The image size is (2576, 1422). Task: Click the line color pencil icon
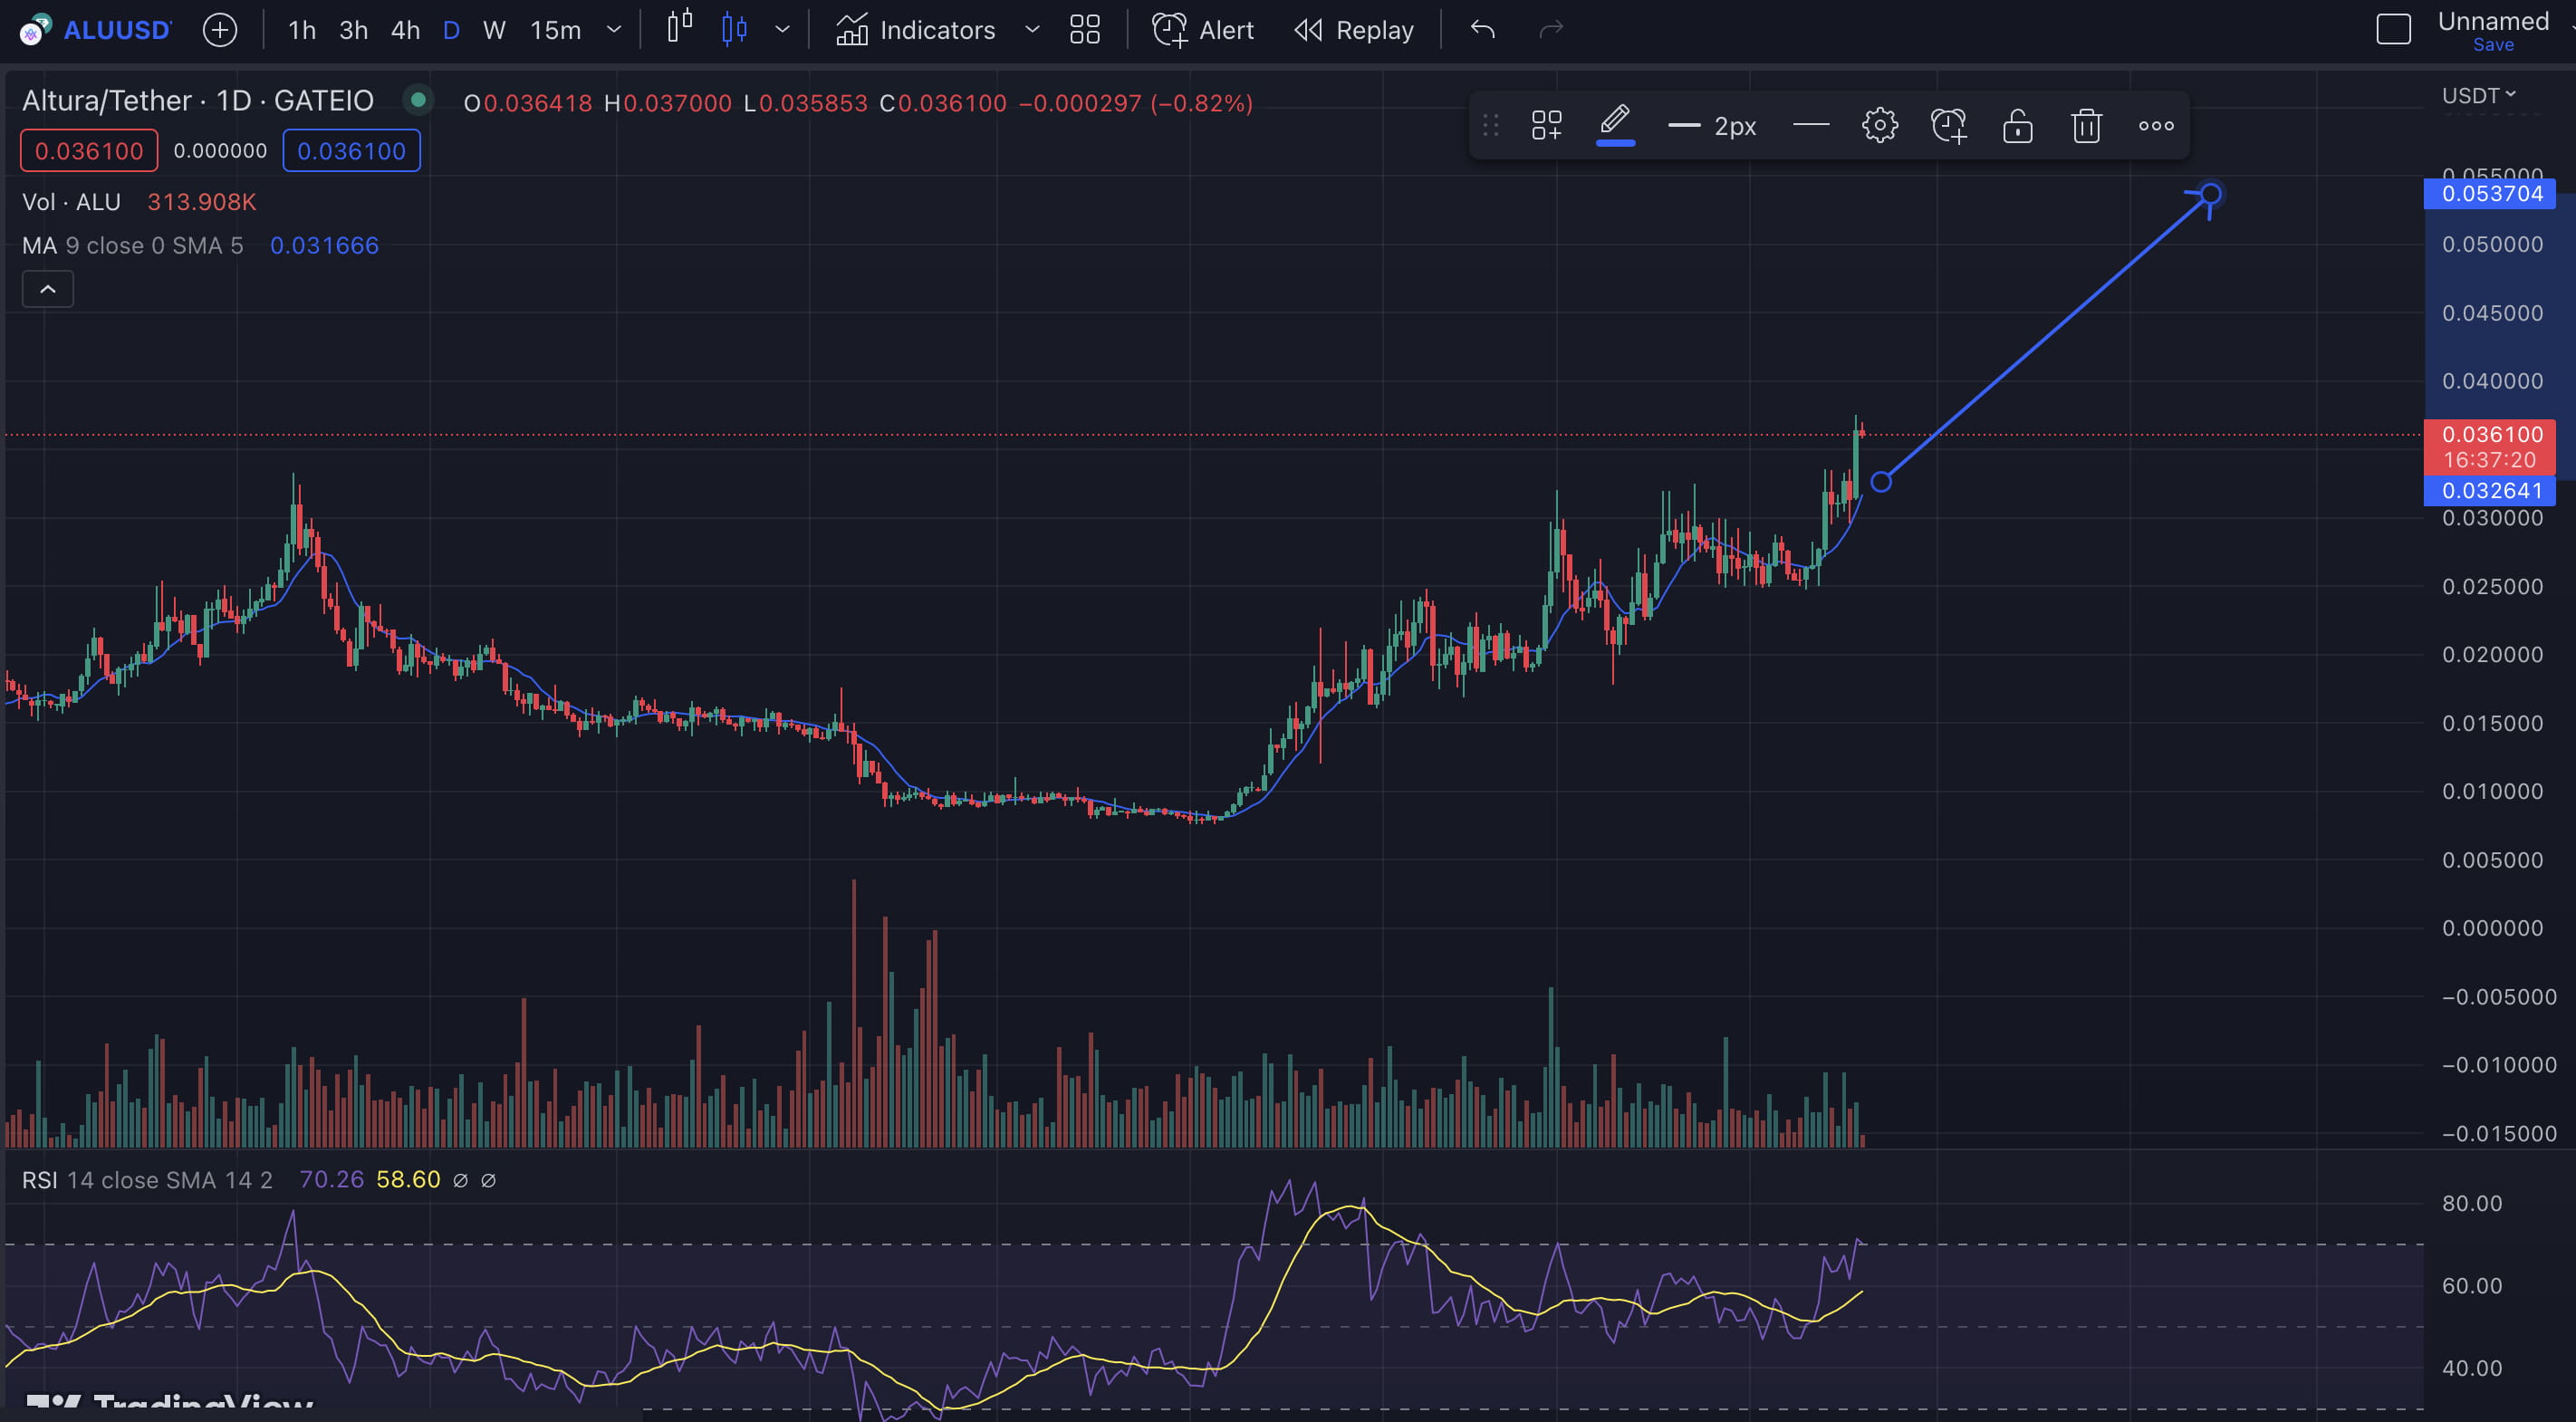1614,124
